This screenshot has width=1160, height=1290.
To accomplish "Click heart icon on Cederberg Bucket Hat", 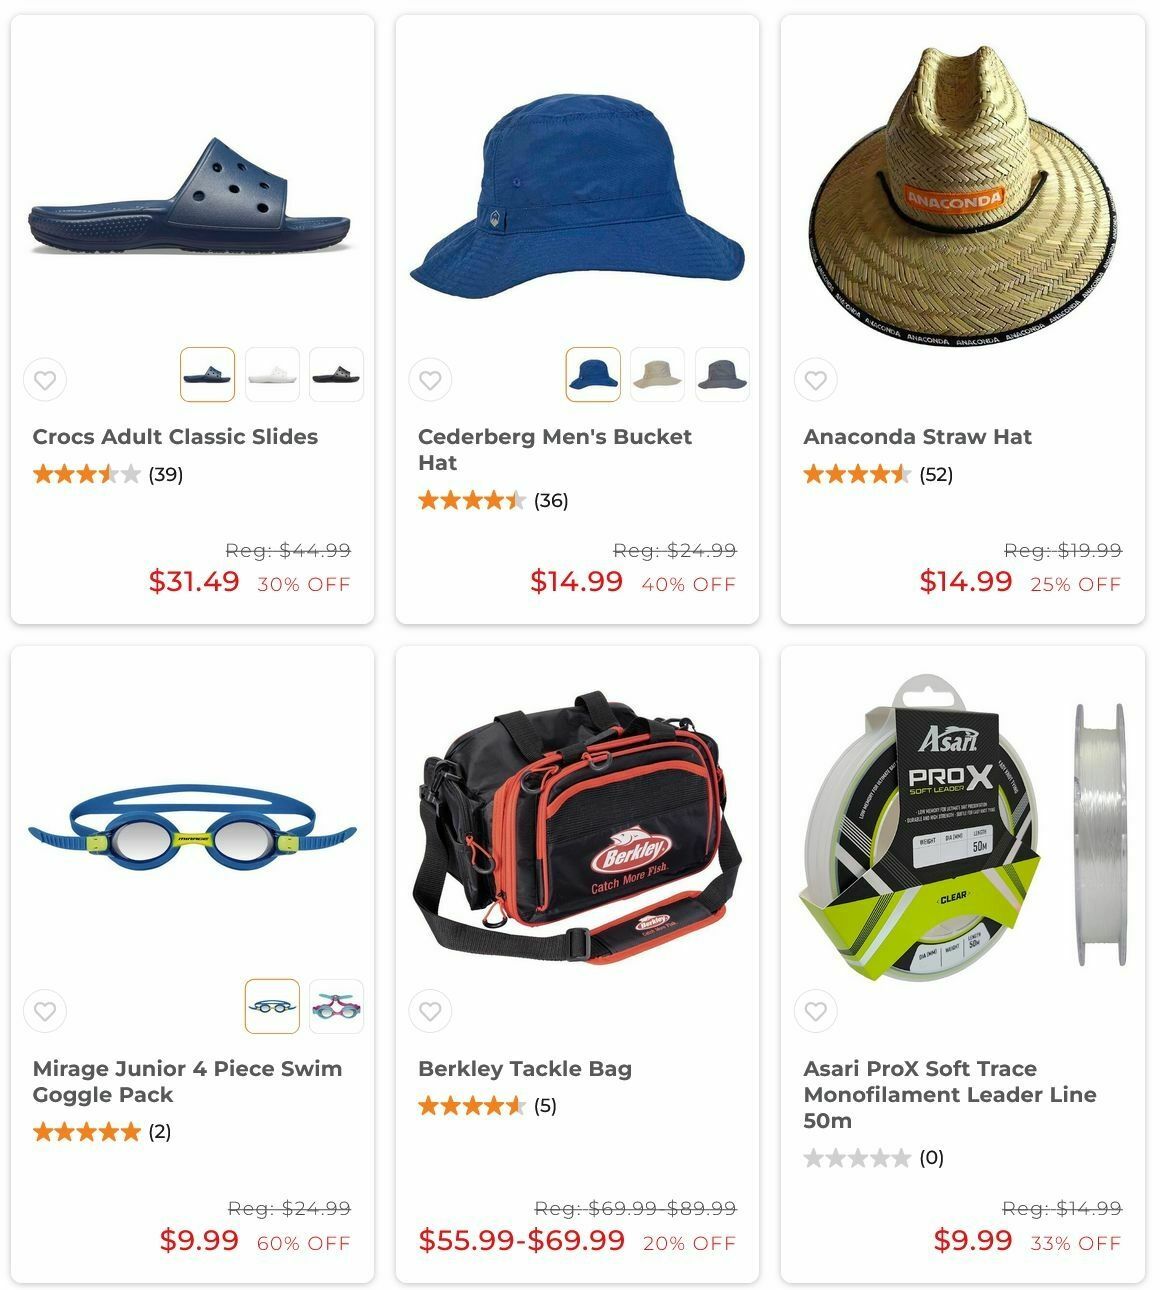I will tap(430, 380).
